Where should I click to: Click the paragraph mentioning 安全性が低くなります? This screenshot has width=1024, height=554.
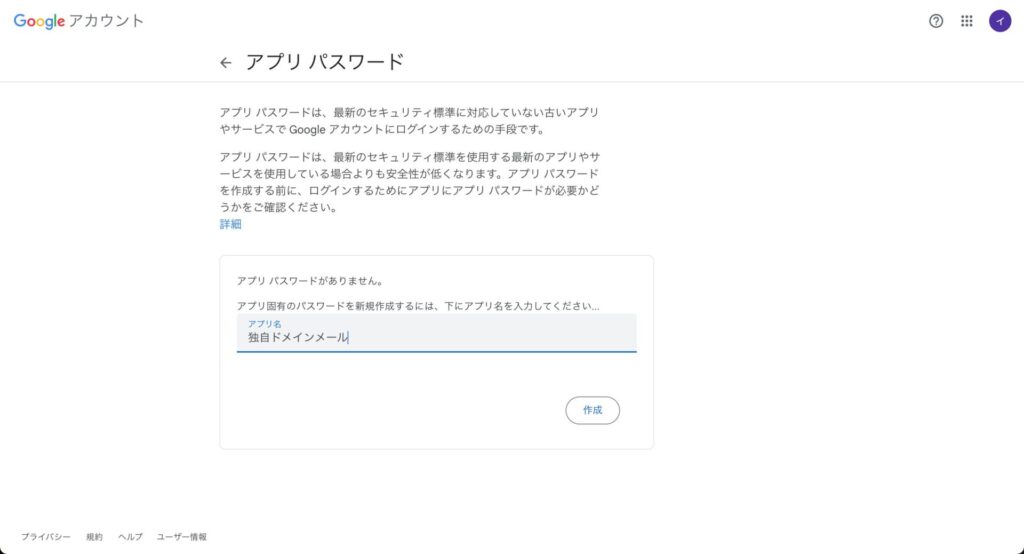(409, 182)
